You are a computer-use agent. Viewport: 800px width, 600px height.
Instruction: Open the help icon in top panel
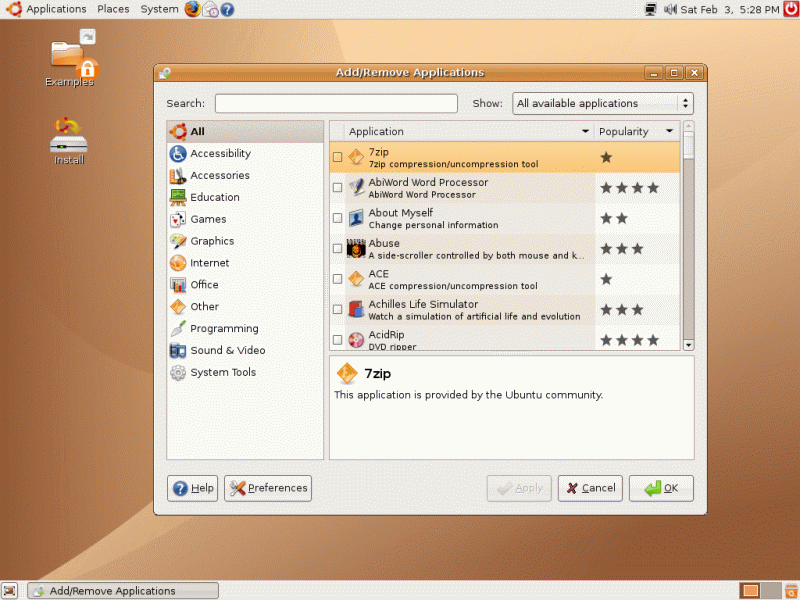(x=228, y=9)
